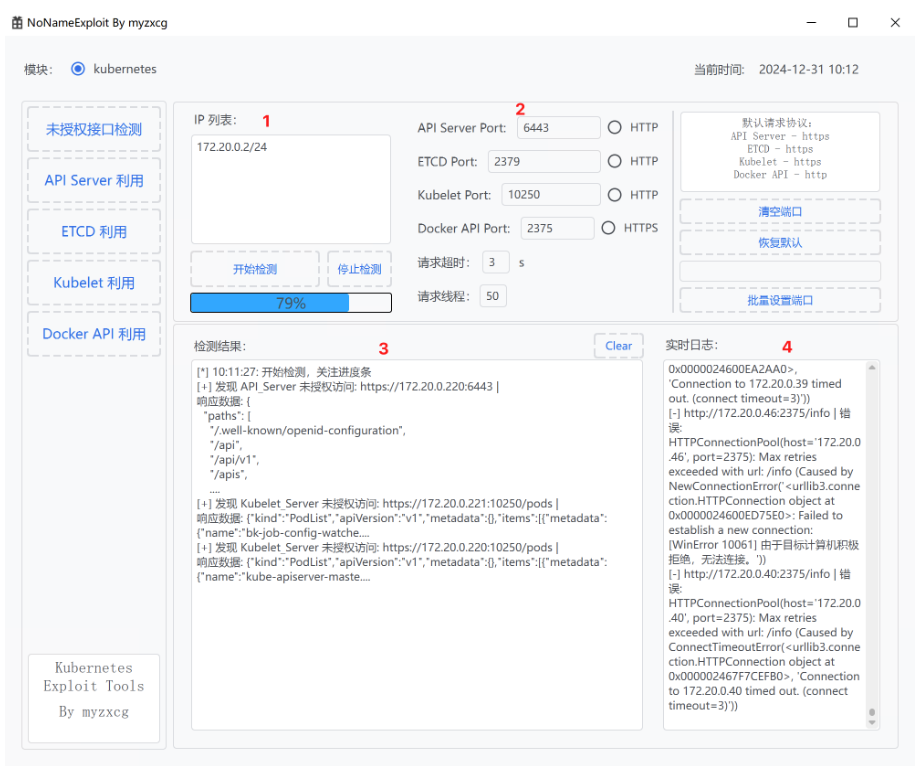The image size is (921, 766).
Task: Click the 停止检测 button
Action: click(359, 269)
